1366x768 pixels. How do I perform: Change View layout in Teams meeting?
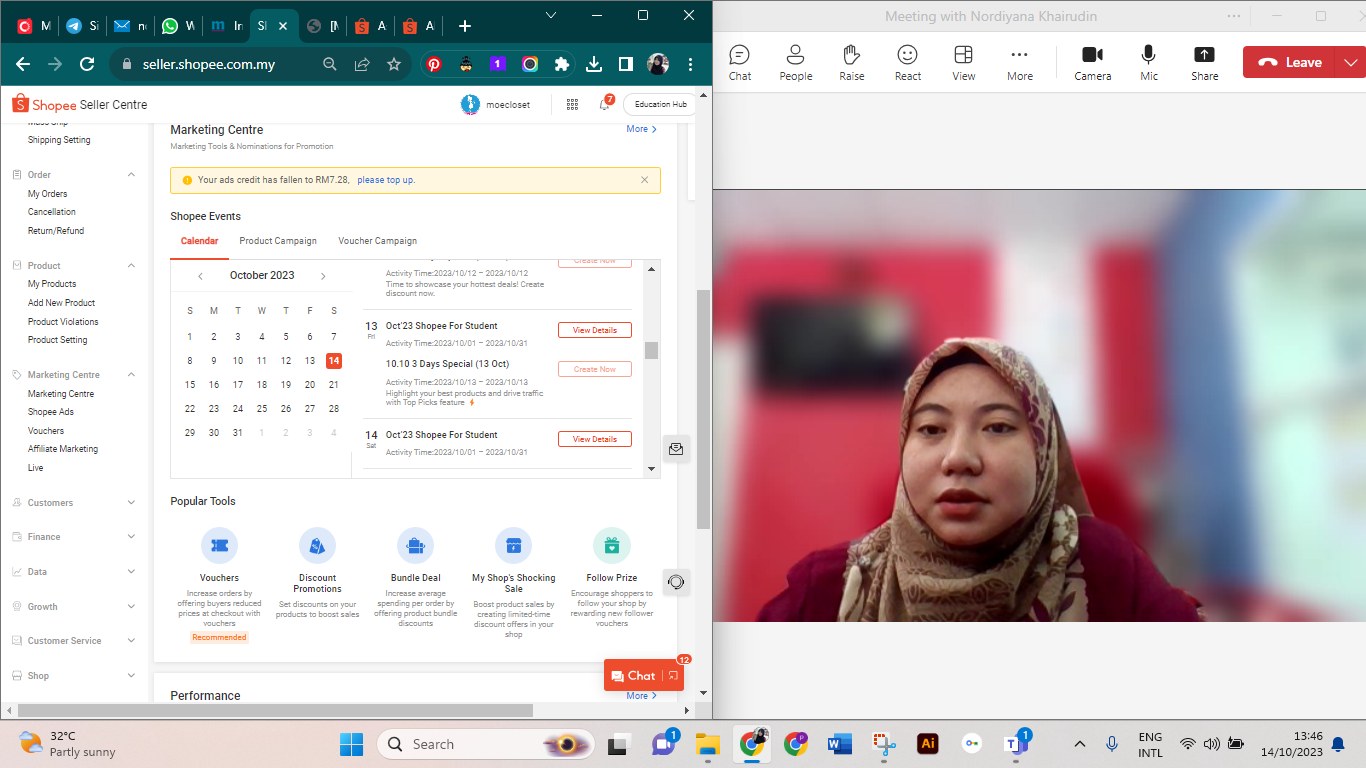pyautogui.click(x=964, y=62)
